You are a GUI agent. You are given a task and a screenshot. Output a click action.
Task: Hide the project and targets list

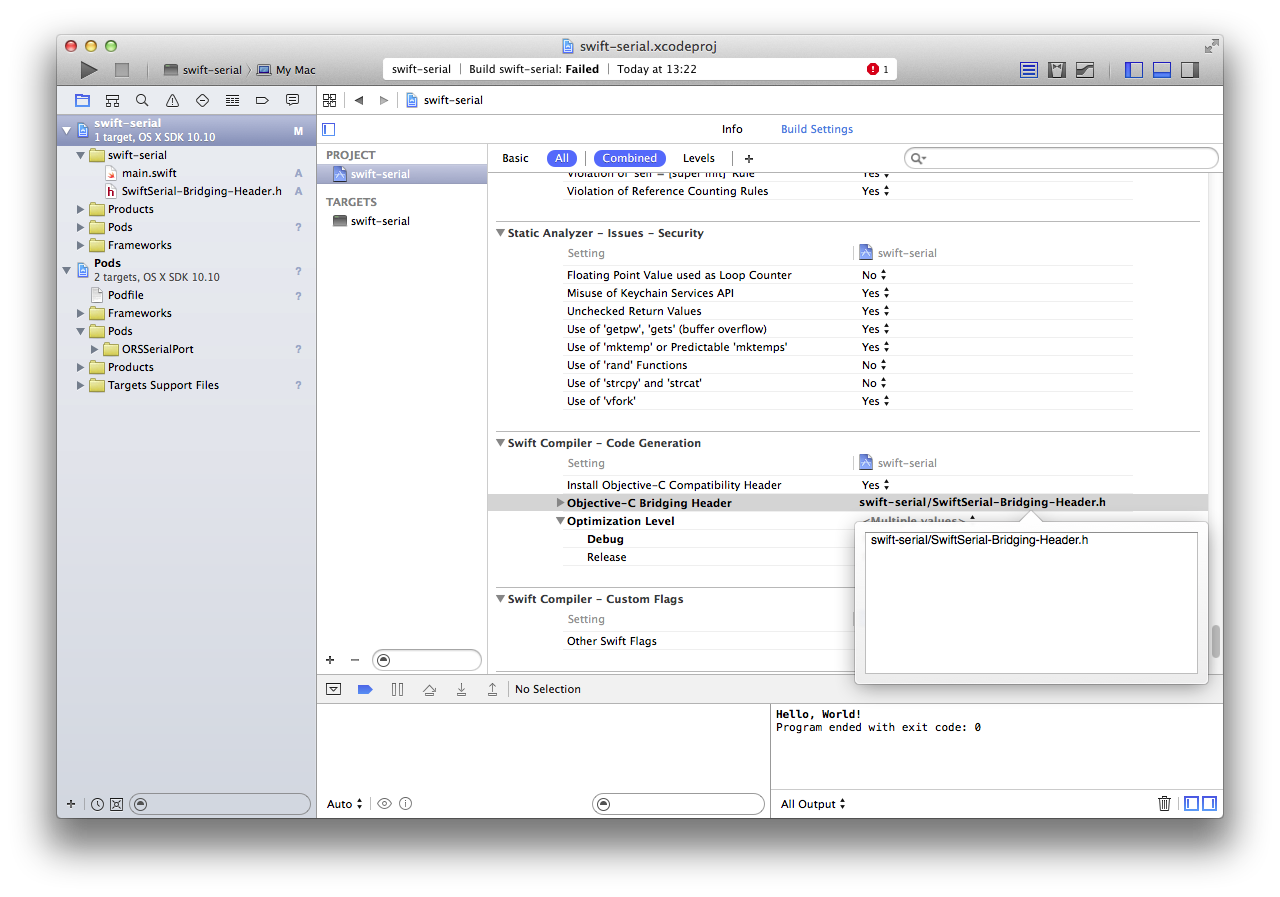pyautogui.click(x=328, y=129)
